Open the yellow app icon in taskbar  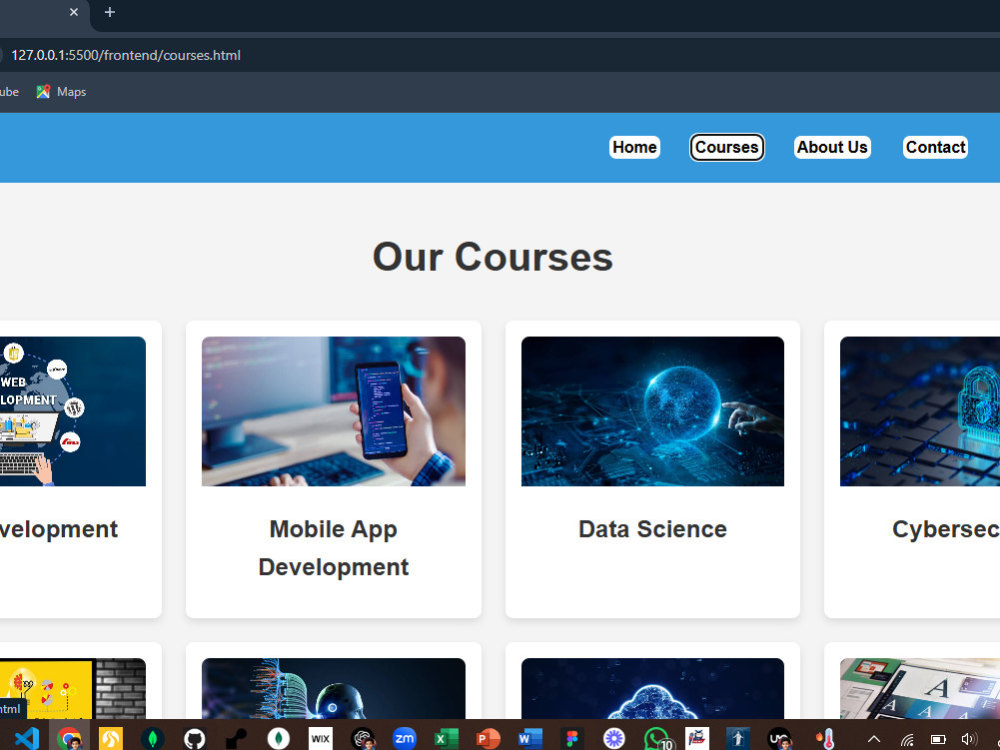point(111,739)
